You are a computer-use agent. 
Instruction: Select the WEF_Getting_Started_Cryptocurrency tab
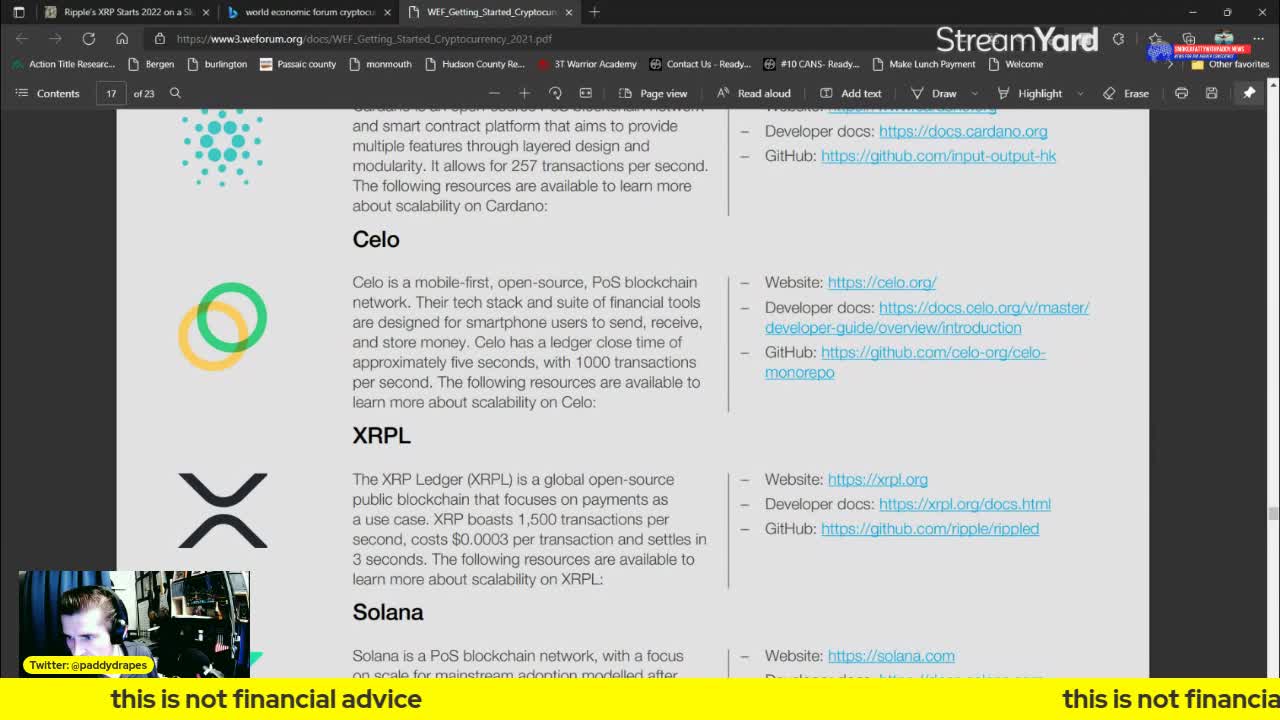pos(490,12)
